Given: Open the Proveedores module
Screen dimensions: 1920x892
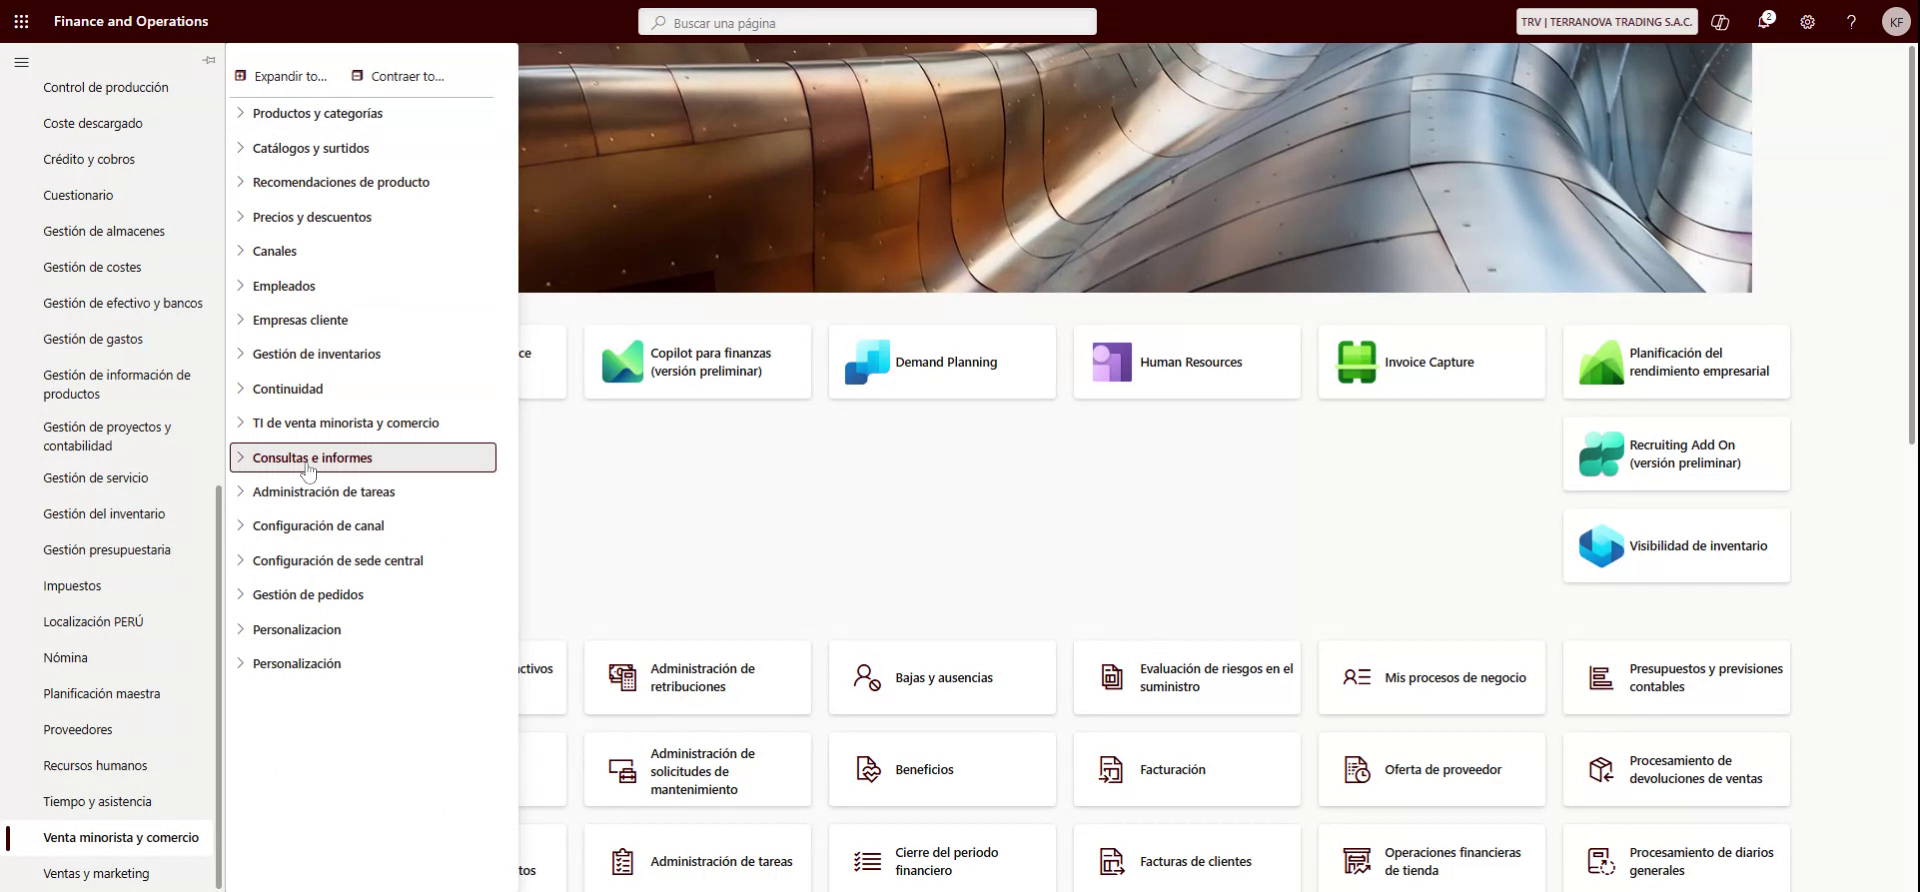Looking at the screenshot, I should point(78,730).
